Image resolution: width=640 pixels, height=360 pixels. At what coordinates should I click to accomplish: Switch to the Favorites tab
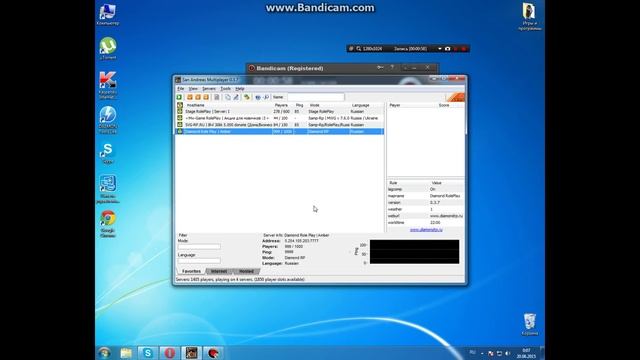coord(191,271)
